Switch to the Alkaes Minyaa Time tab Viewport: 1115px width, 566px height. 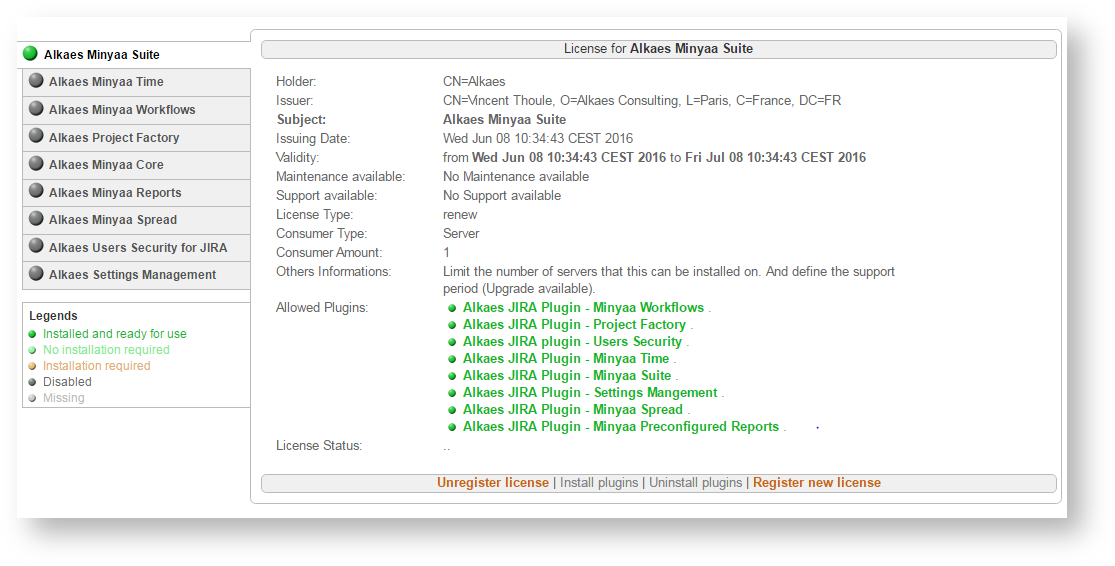(x=106, y=82)
